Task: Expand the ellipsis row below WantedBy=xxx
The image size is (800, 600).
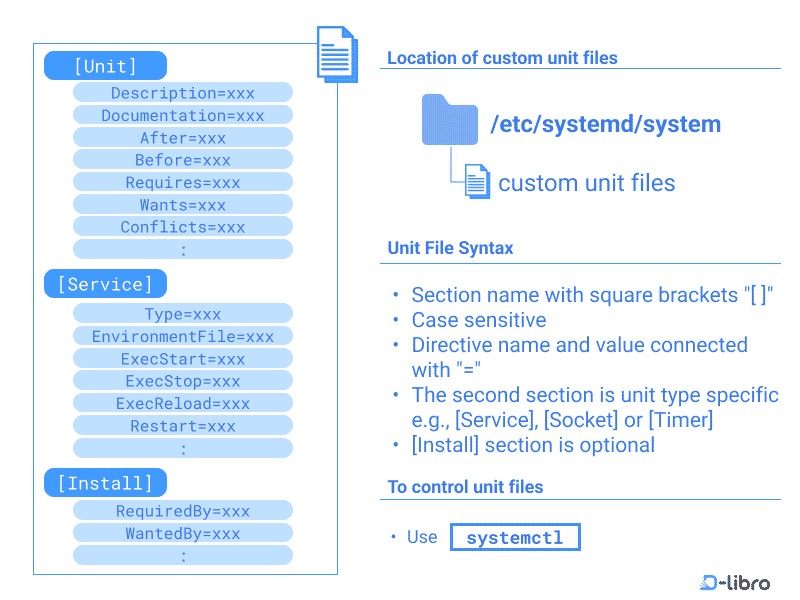Action: pos(182,555)
